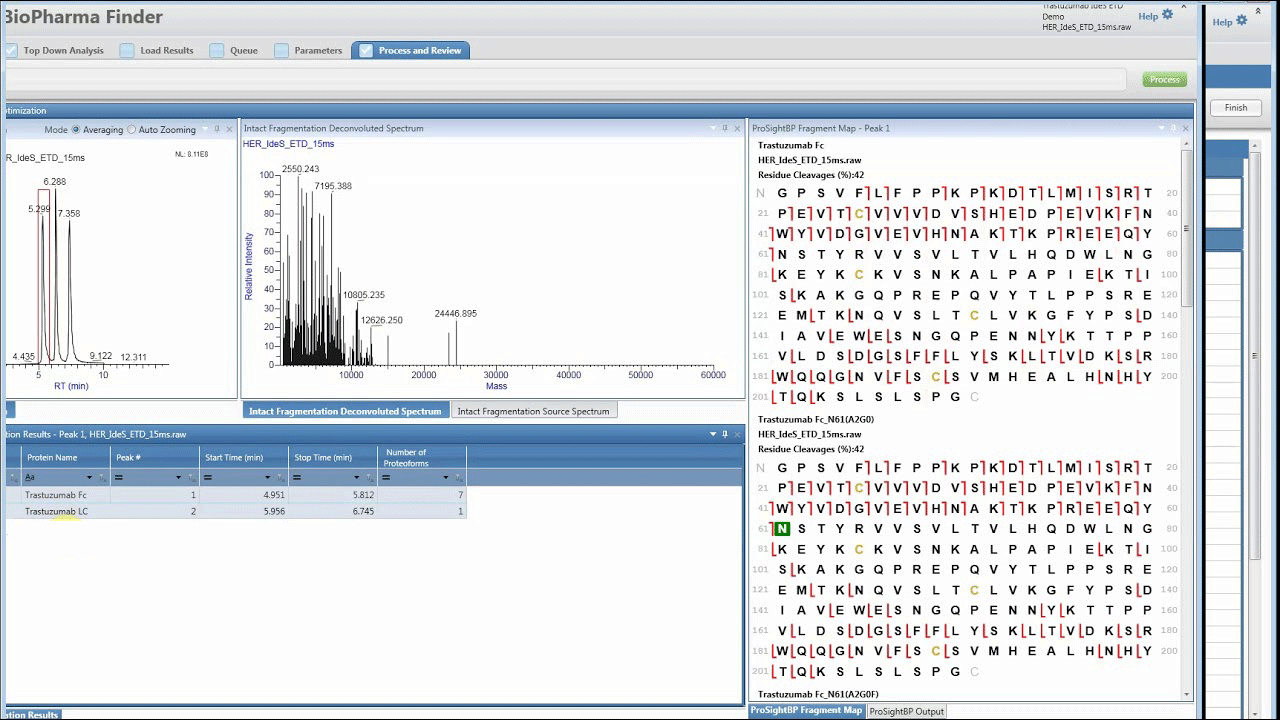Open Start Time filter operator dropdown
The height and width of the screenshot is (720, 1280).
[267, 478]
